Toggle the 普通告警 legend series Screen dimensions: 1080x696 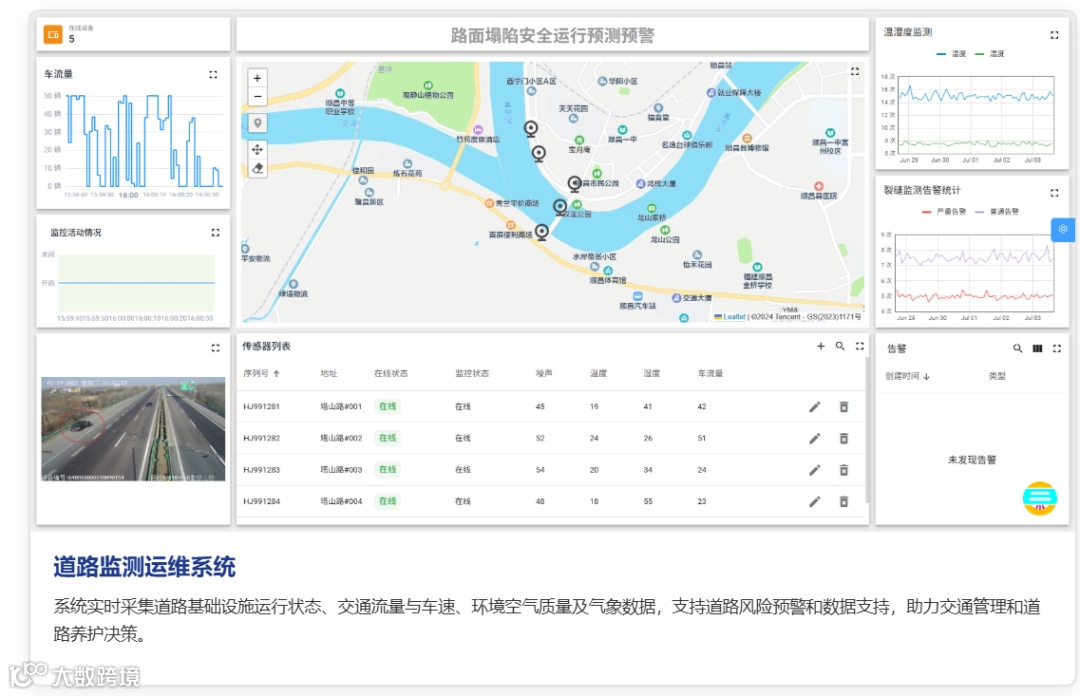tap(997, 212)
